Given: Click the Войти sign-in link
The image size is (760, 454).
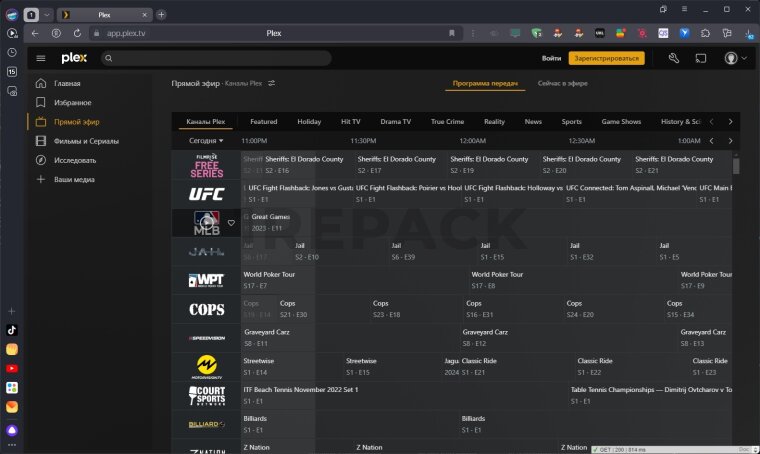Looking at the screenshot, I should [550, 58].
